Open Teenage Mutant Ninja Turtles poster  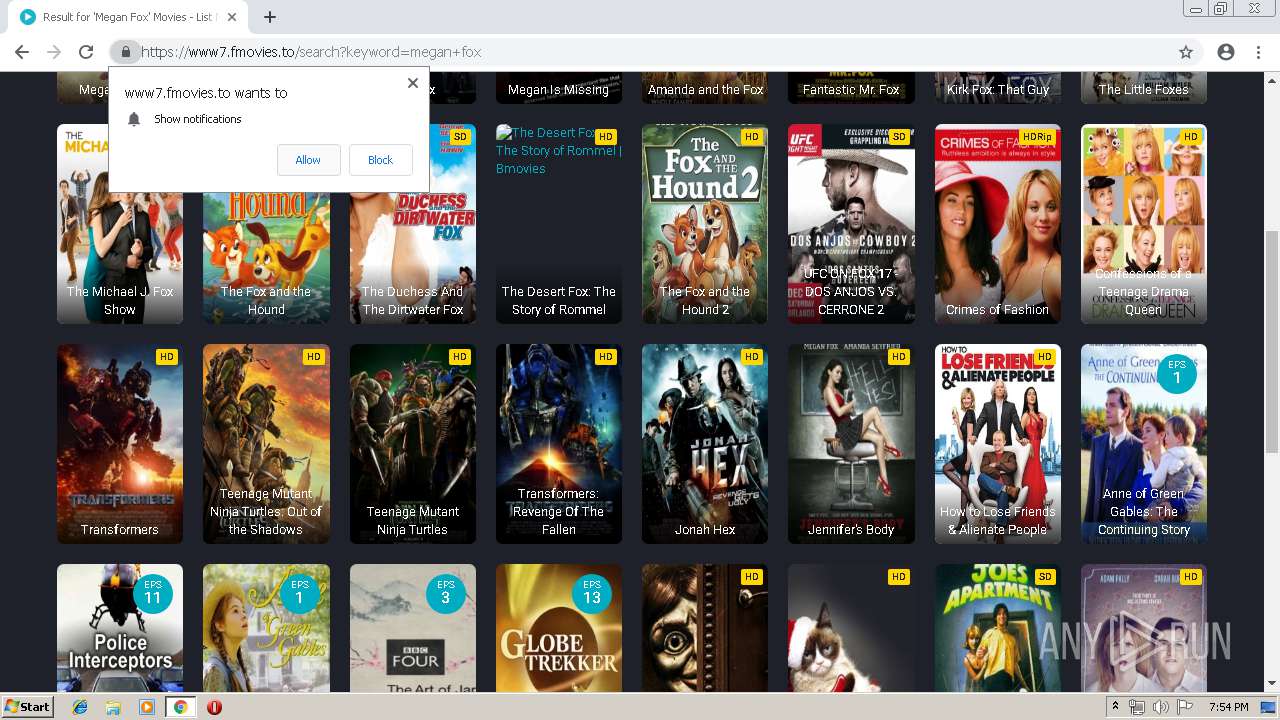point(413,444)
